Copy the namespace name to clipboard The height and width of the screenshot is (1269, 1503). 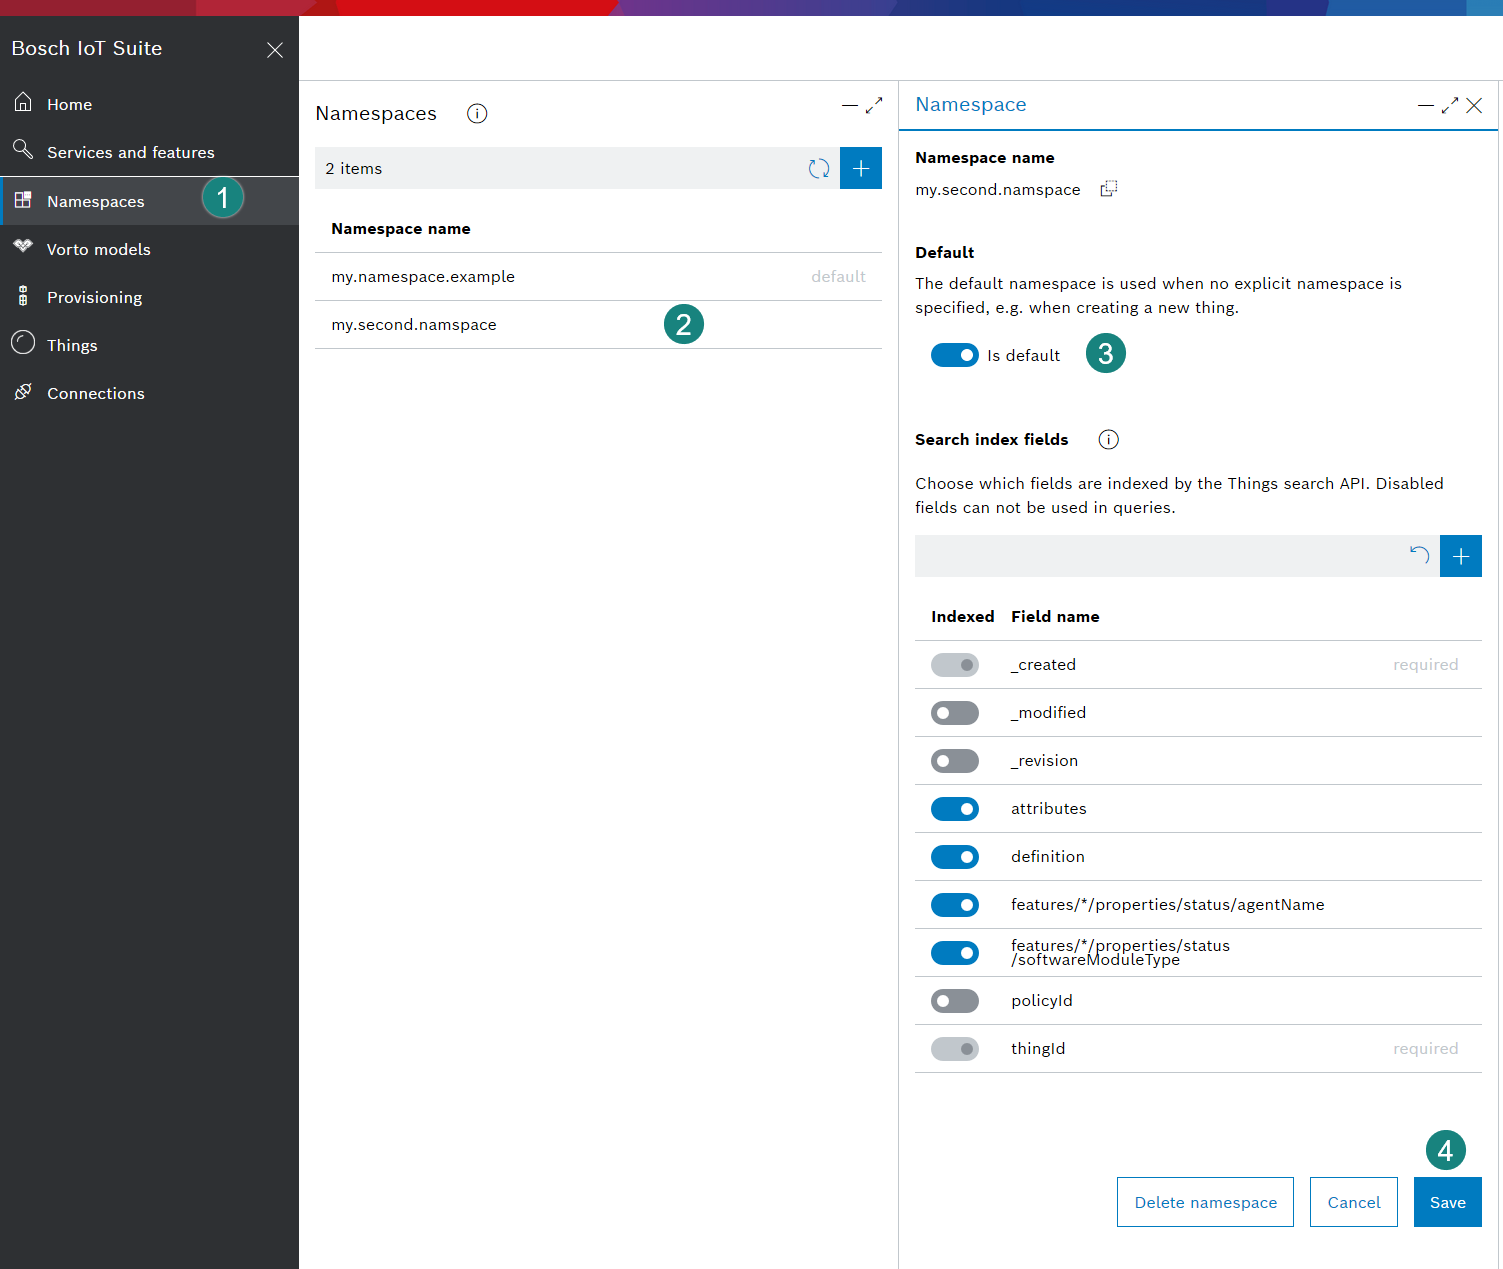pyautogui.click(x=1109, y=189)
